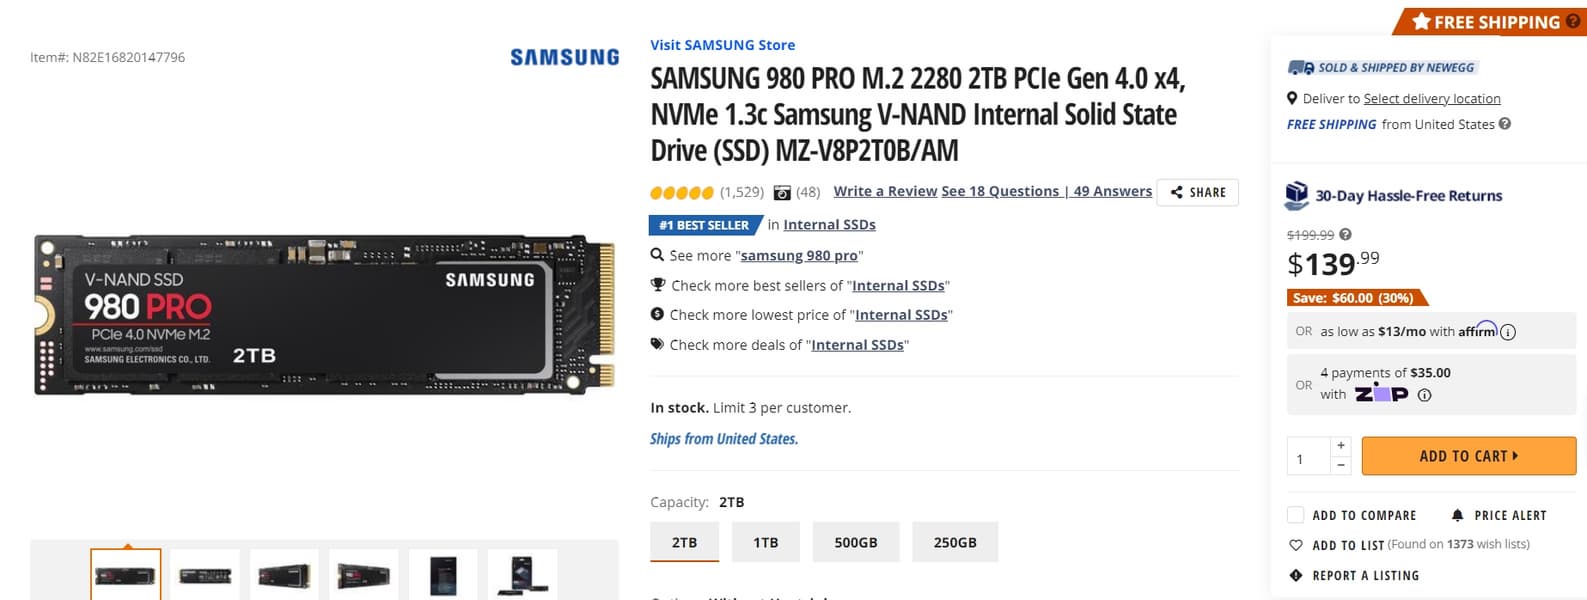1587x600 pixels.
Task: Select the 1TB capacity option
Action: 766,542
